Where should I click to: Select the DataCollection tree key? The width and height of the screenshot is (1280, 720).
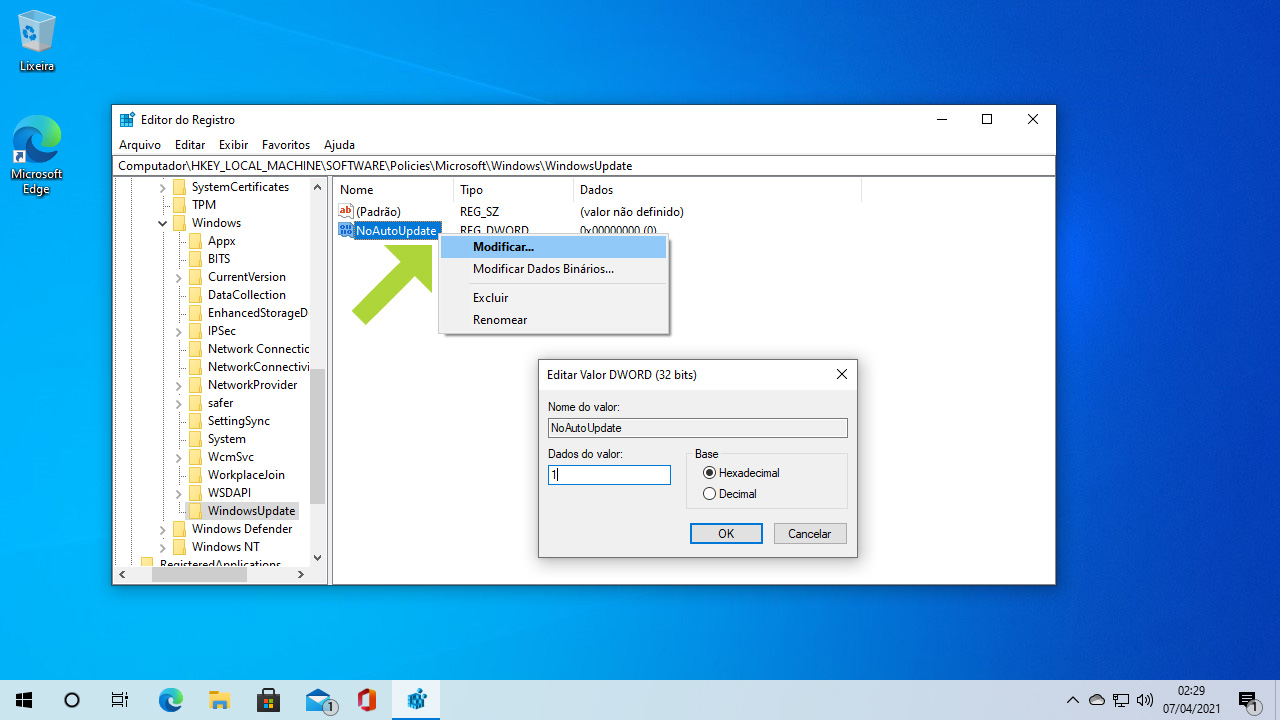tap(247, 295)
